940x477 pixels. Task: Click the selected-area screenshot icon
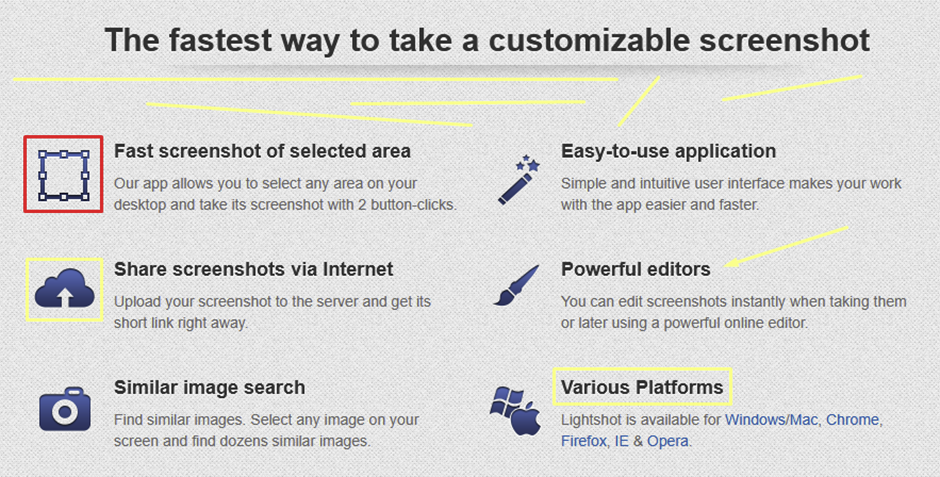tap(63, 175)
